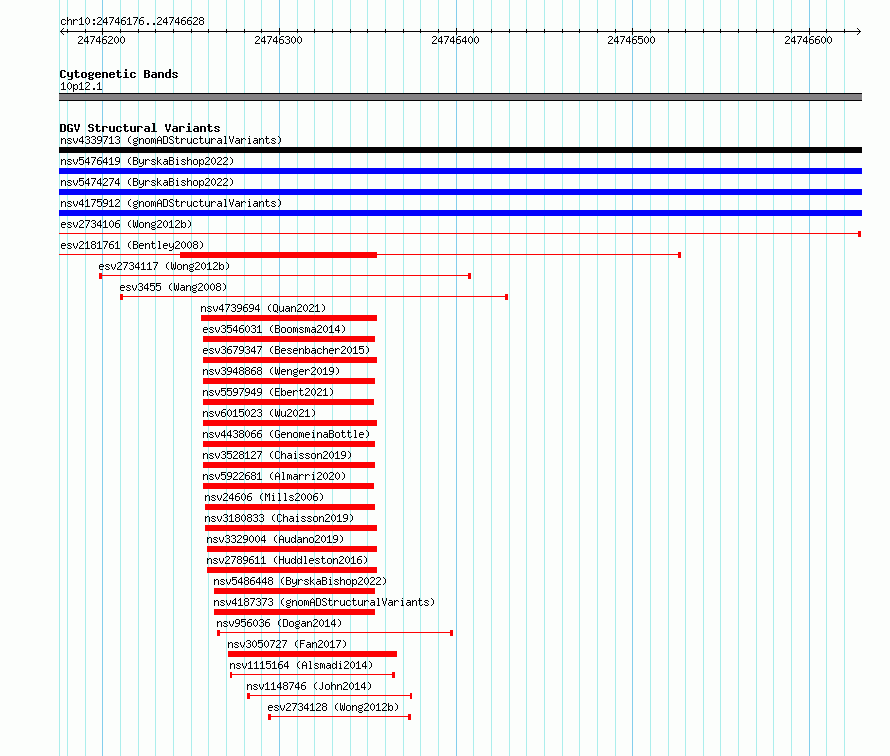
Task: Click the red nsv3050727 variant bar
Action: click(313, 654)
